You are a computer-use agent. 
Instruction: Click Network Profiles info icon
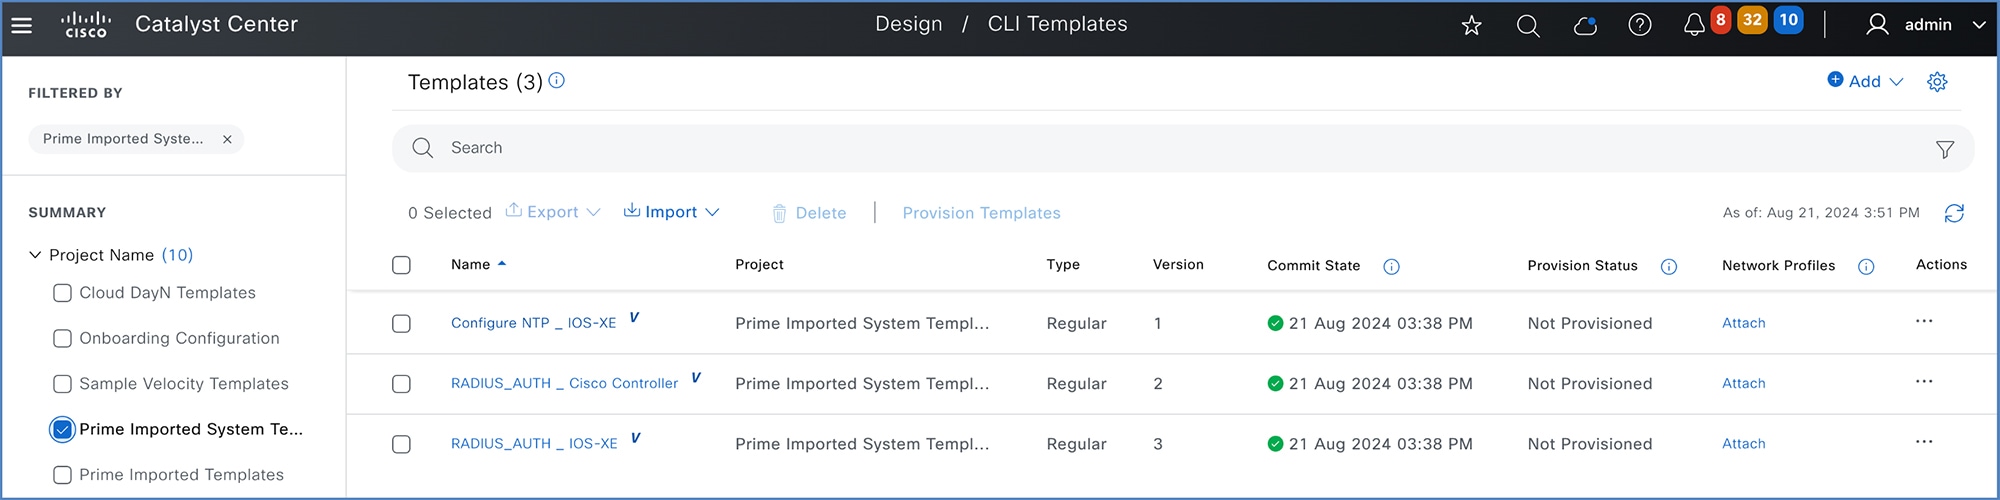coord(1866,266)
